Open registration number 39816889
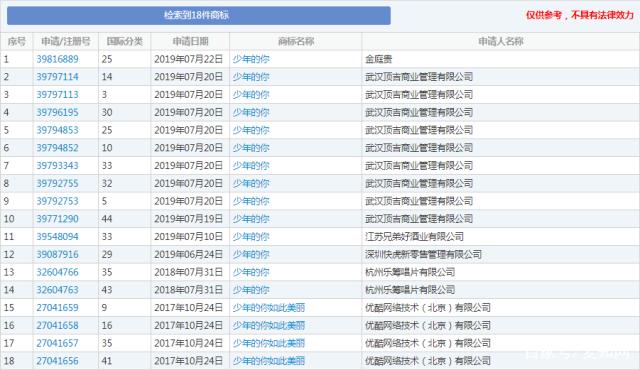The width and height of the screenshot is (640, 370). [57, 59]
